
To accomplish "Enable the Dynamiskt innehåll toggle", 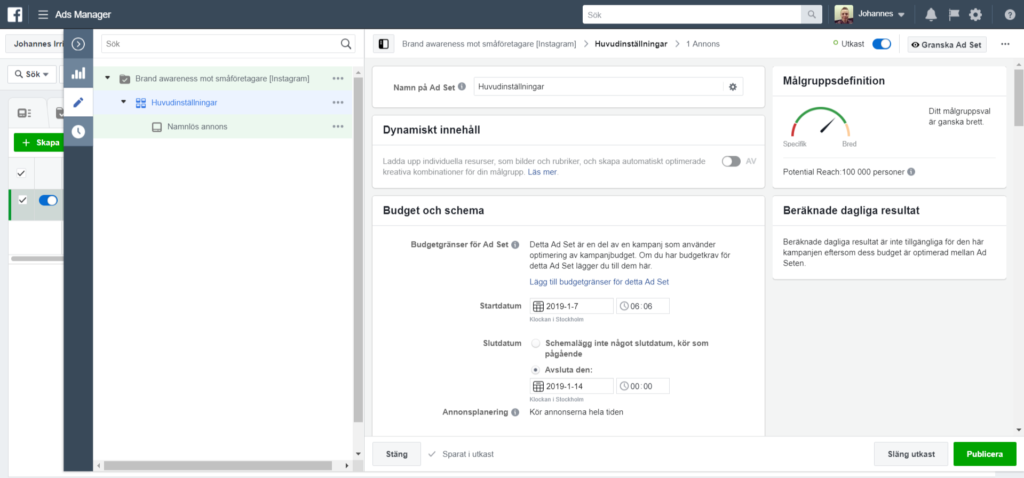I will click(x=731, y=161).
